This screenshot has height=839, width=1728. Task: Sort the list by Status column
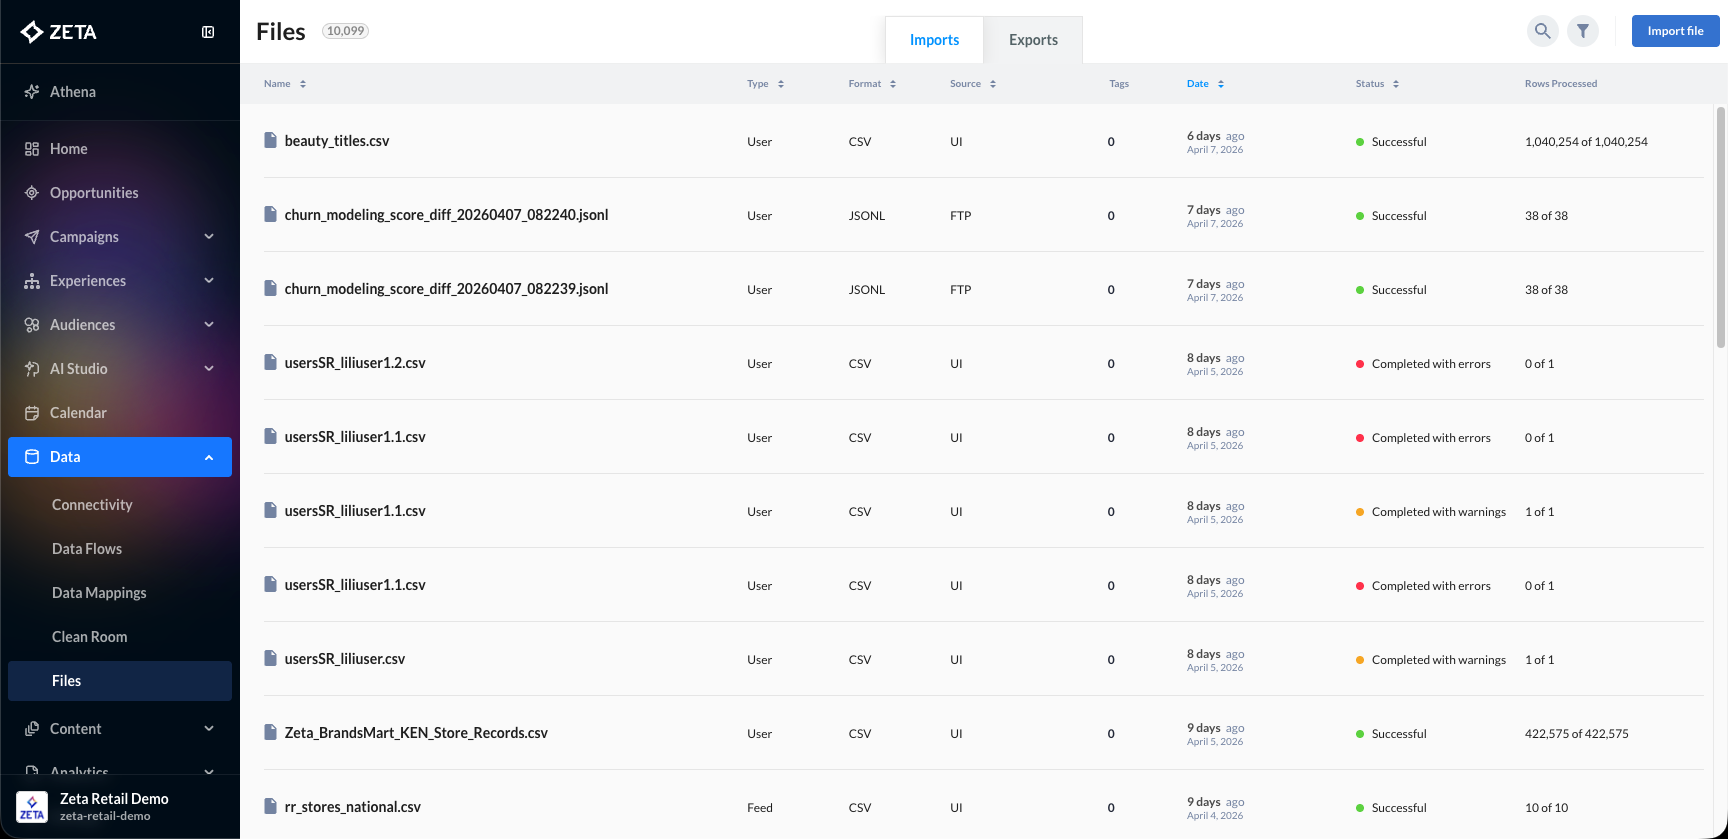point(1377,84)
